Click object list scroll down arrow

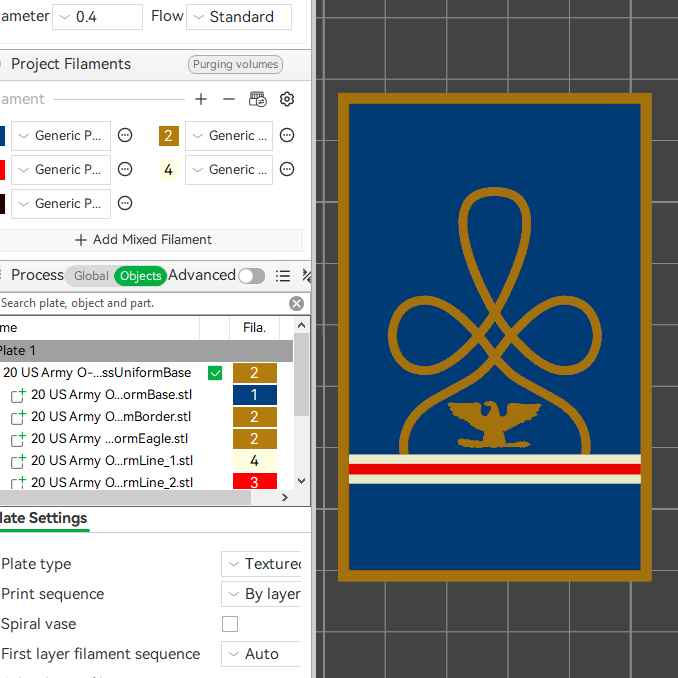[x=302, y=481]
